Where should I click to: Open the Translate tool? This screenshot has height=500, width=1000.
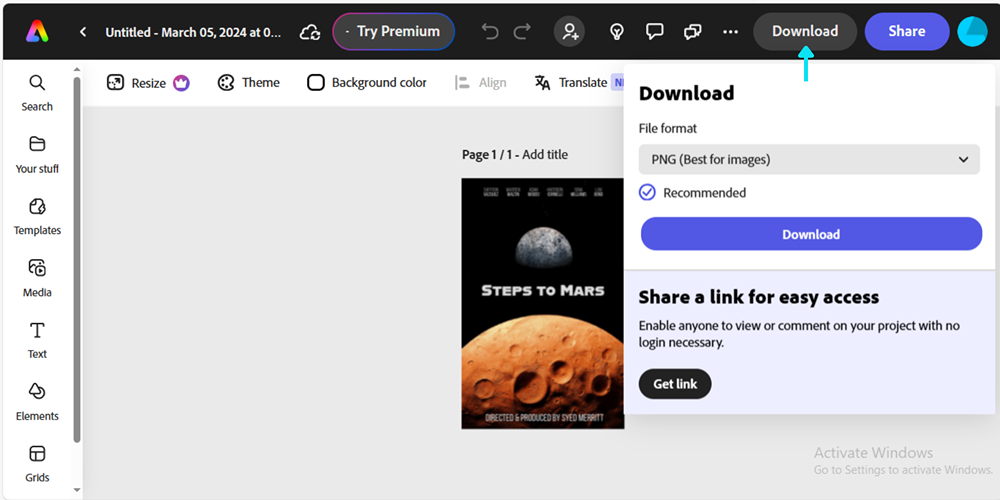pos(571,83)
